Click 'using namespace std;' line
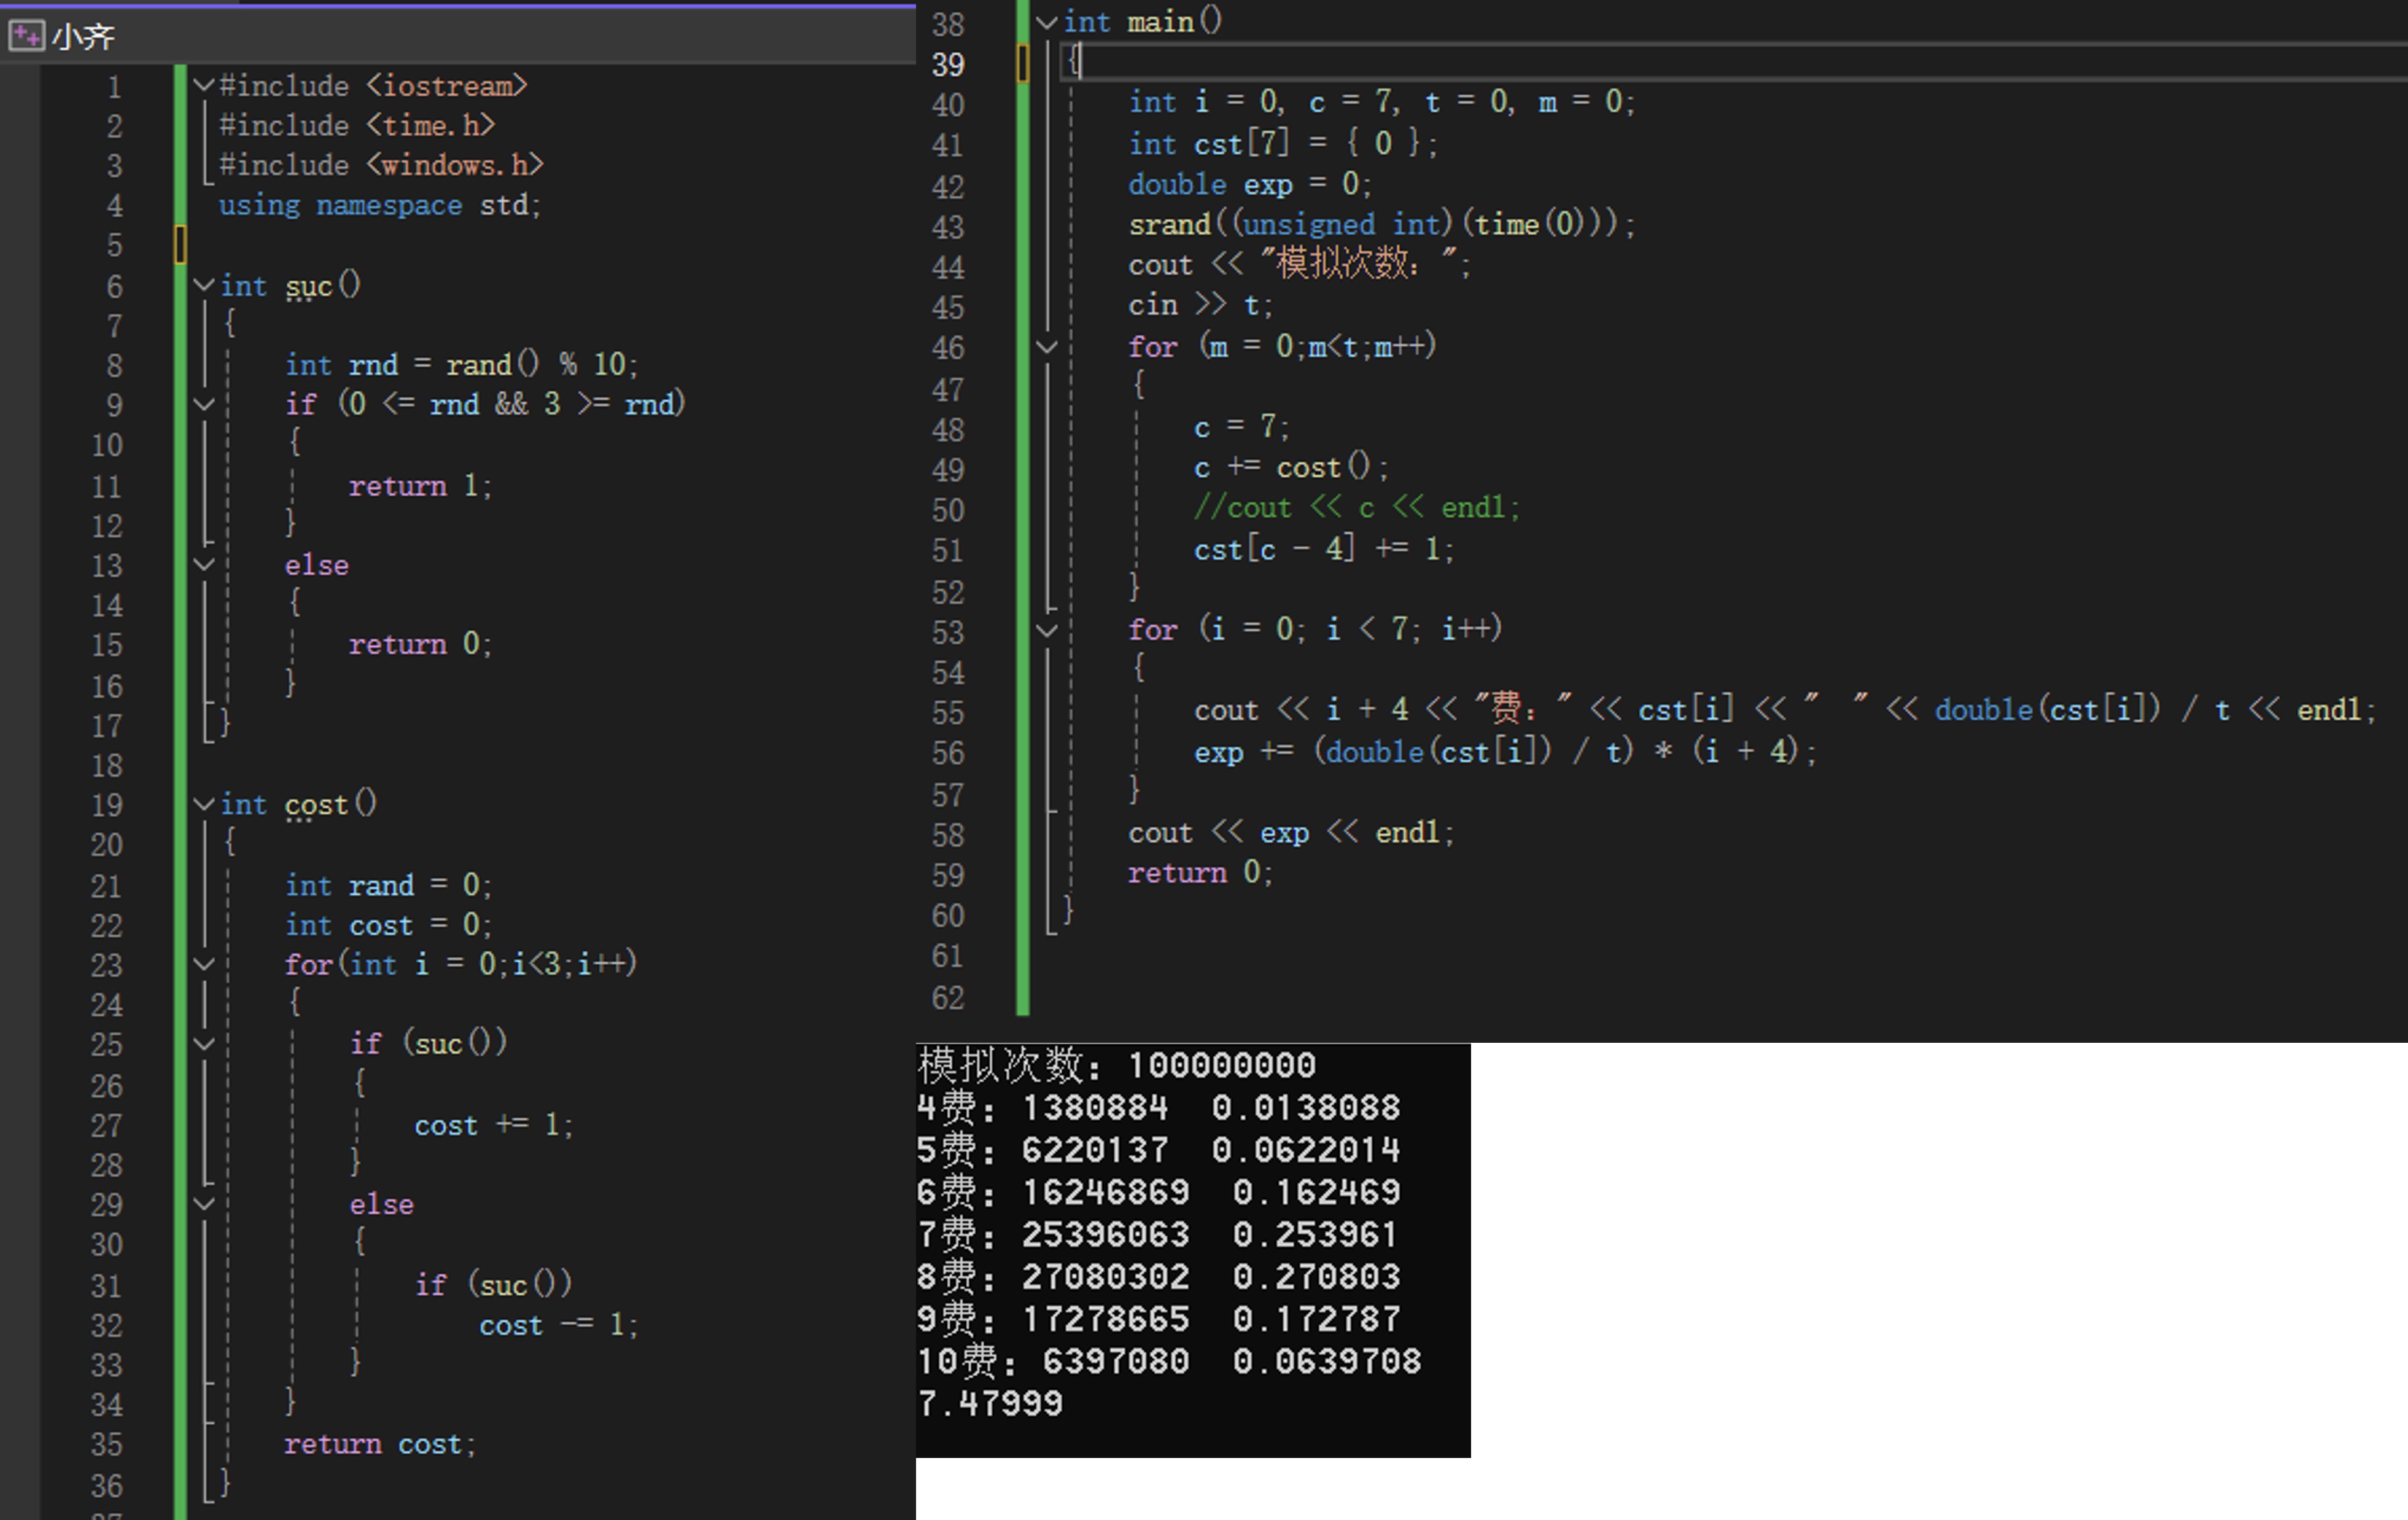2408x1520 pixels. click(380, 205)
